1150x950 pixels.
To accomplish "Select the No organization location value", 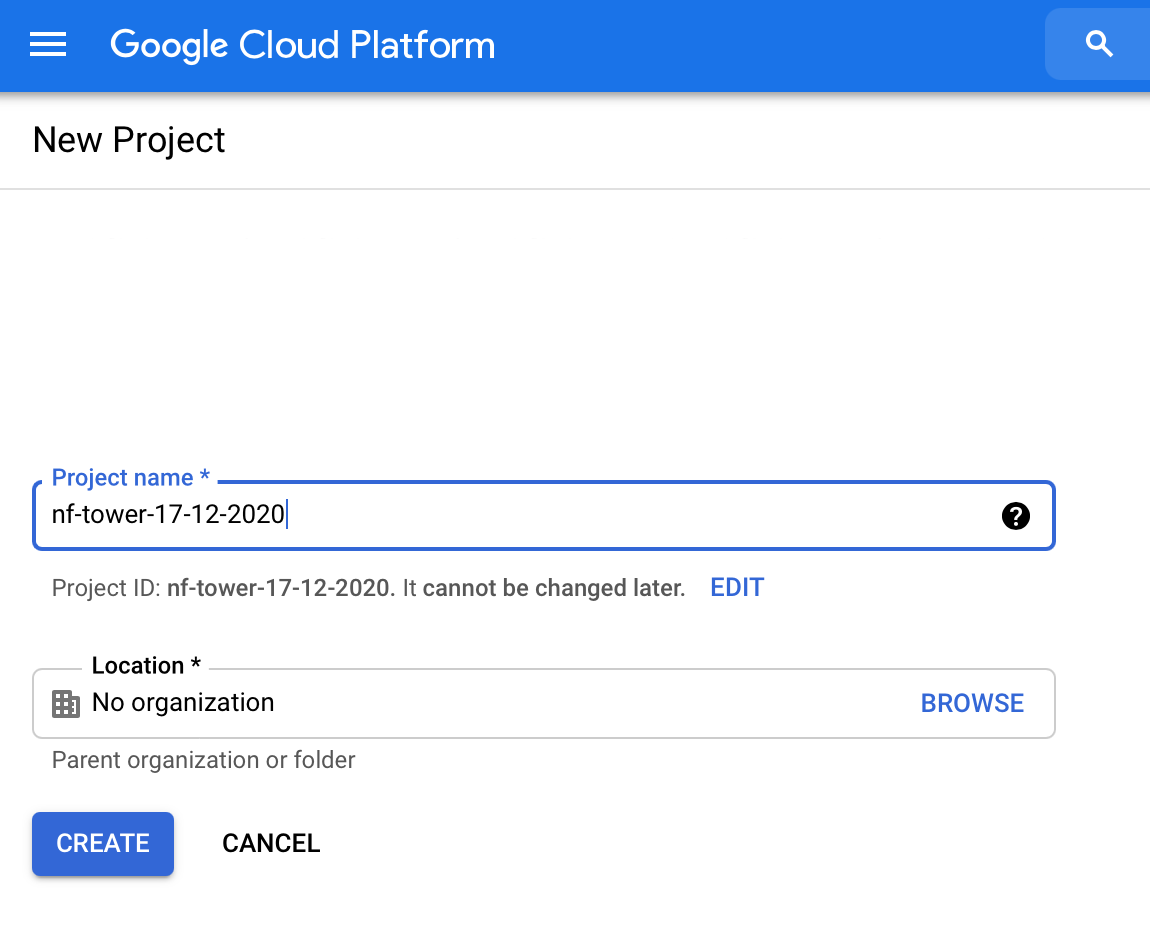I will click(183, 703).
